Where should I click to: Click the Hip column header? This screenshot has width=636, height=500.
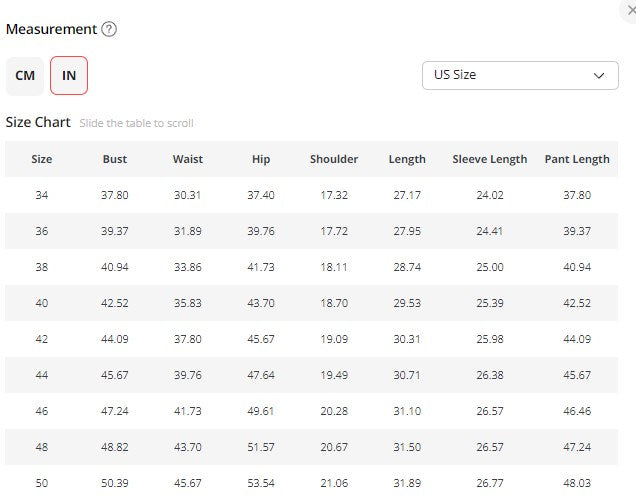click(x=261, y=159)
